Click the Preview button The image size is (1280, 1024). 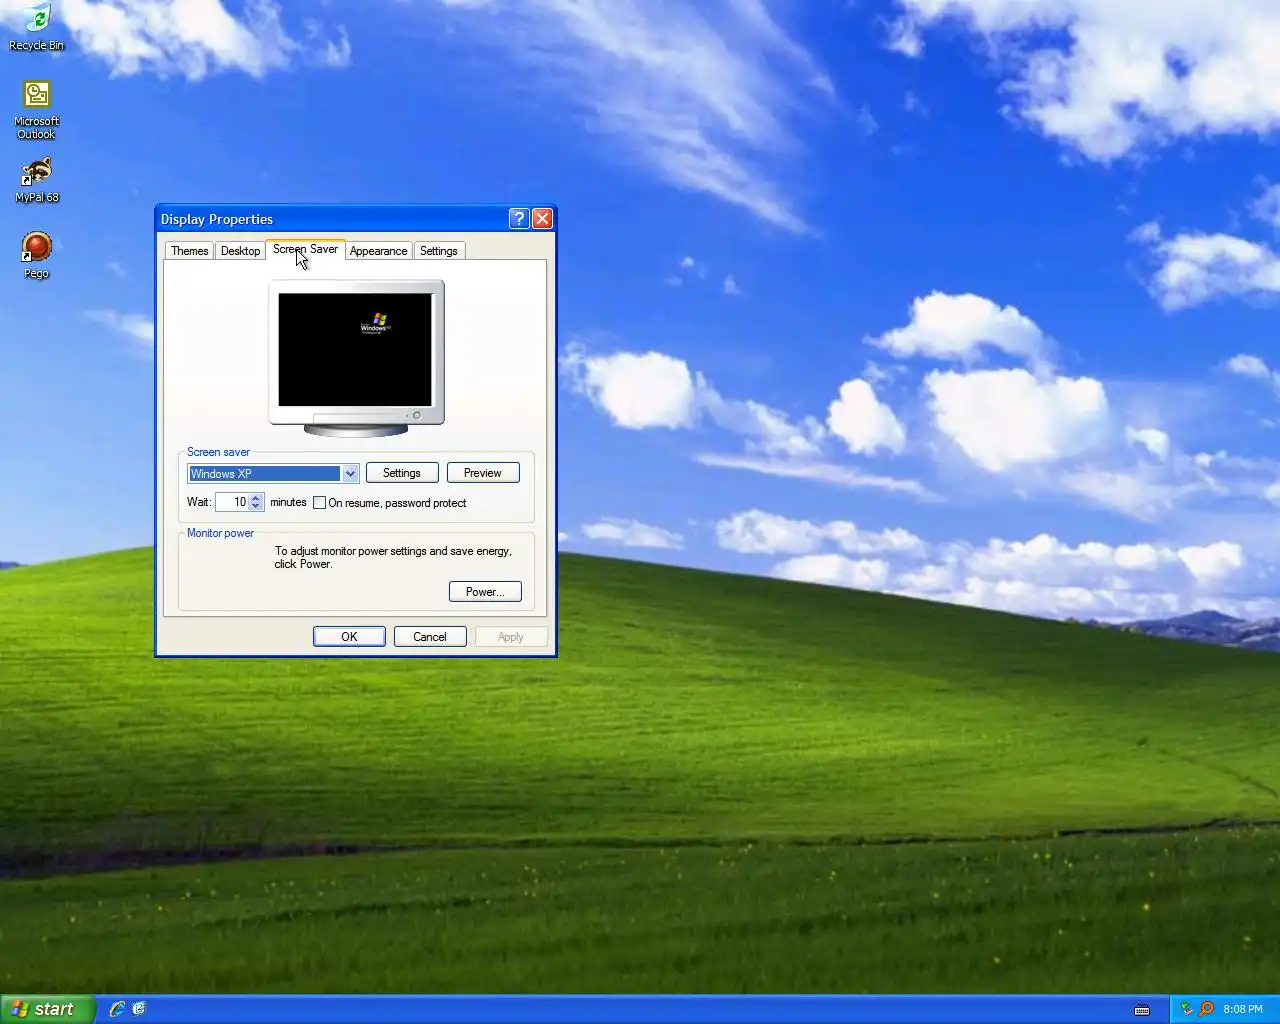pos(483,473)
